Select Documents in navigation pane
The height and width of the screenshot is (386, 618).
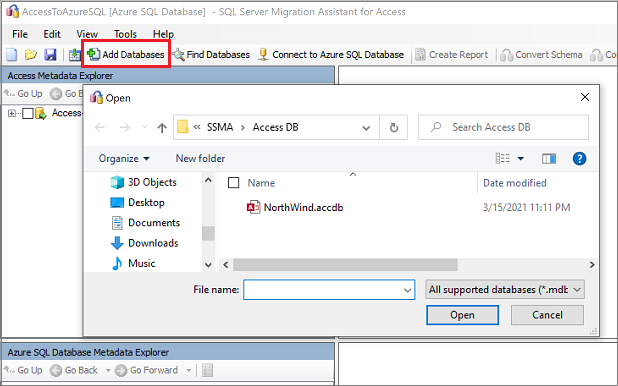(x=145, y=223)
